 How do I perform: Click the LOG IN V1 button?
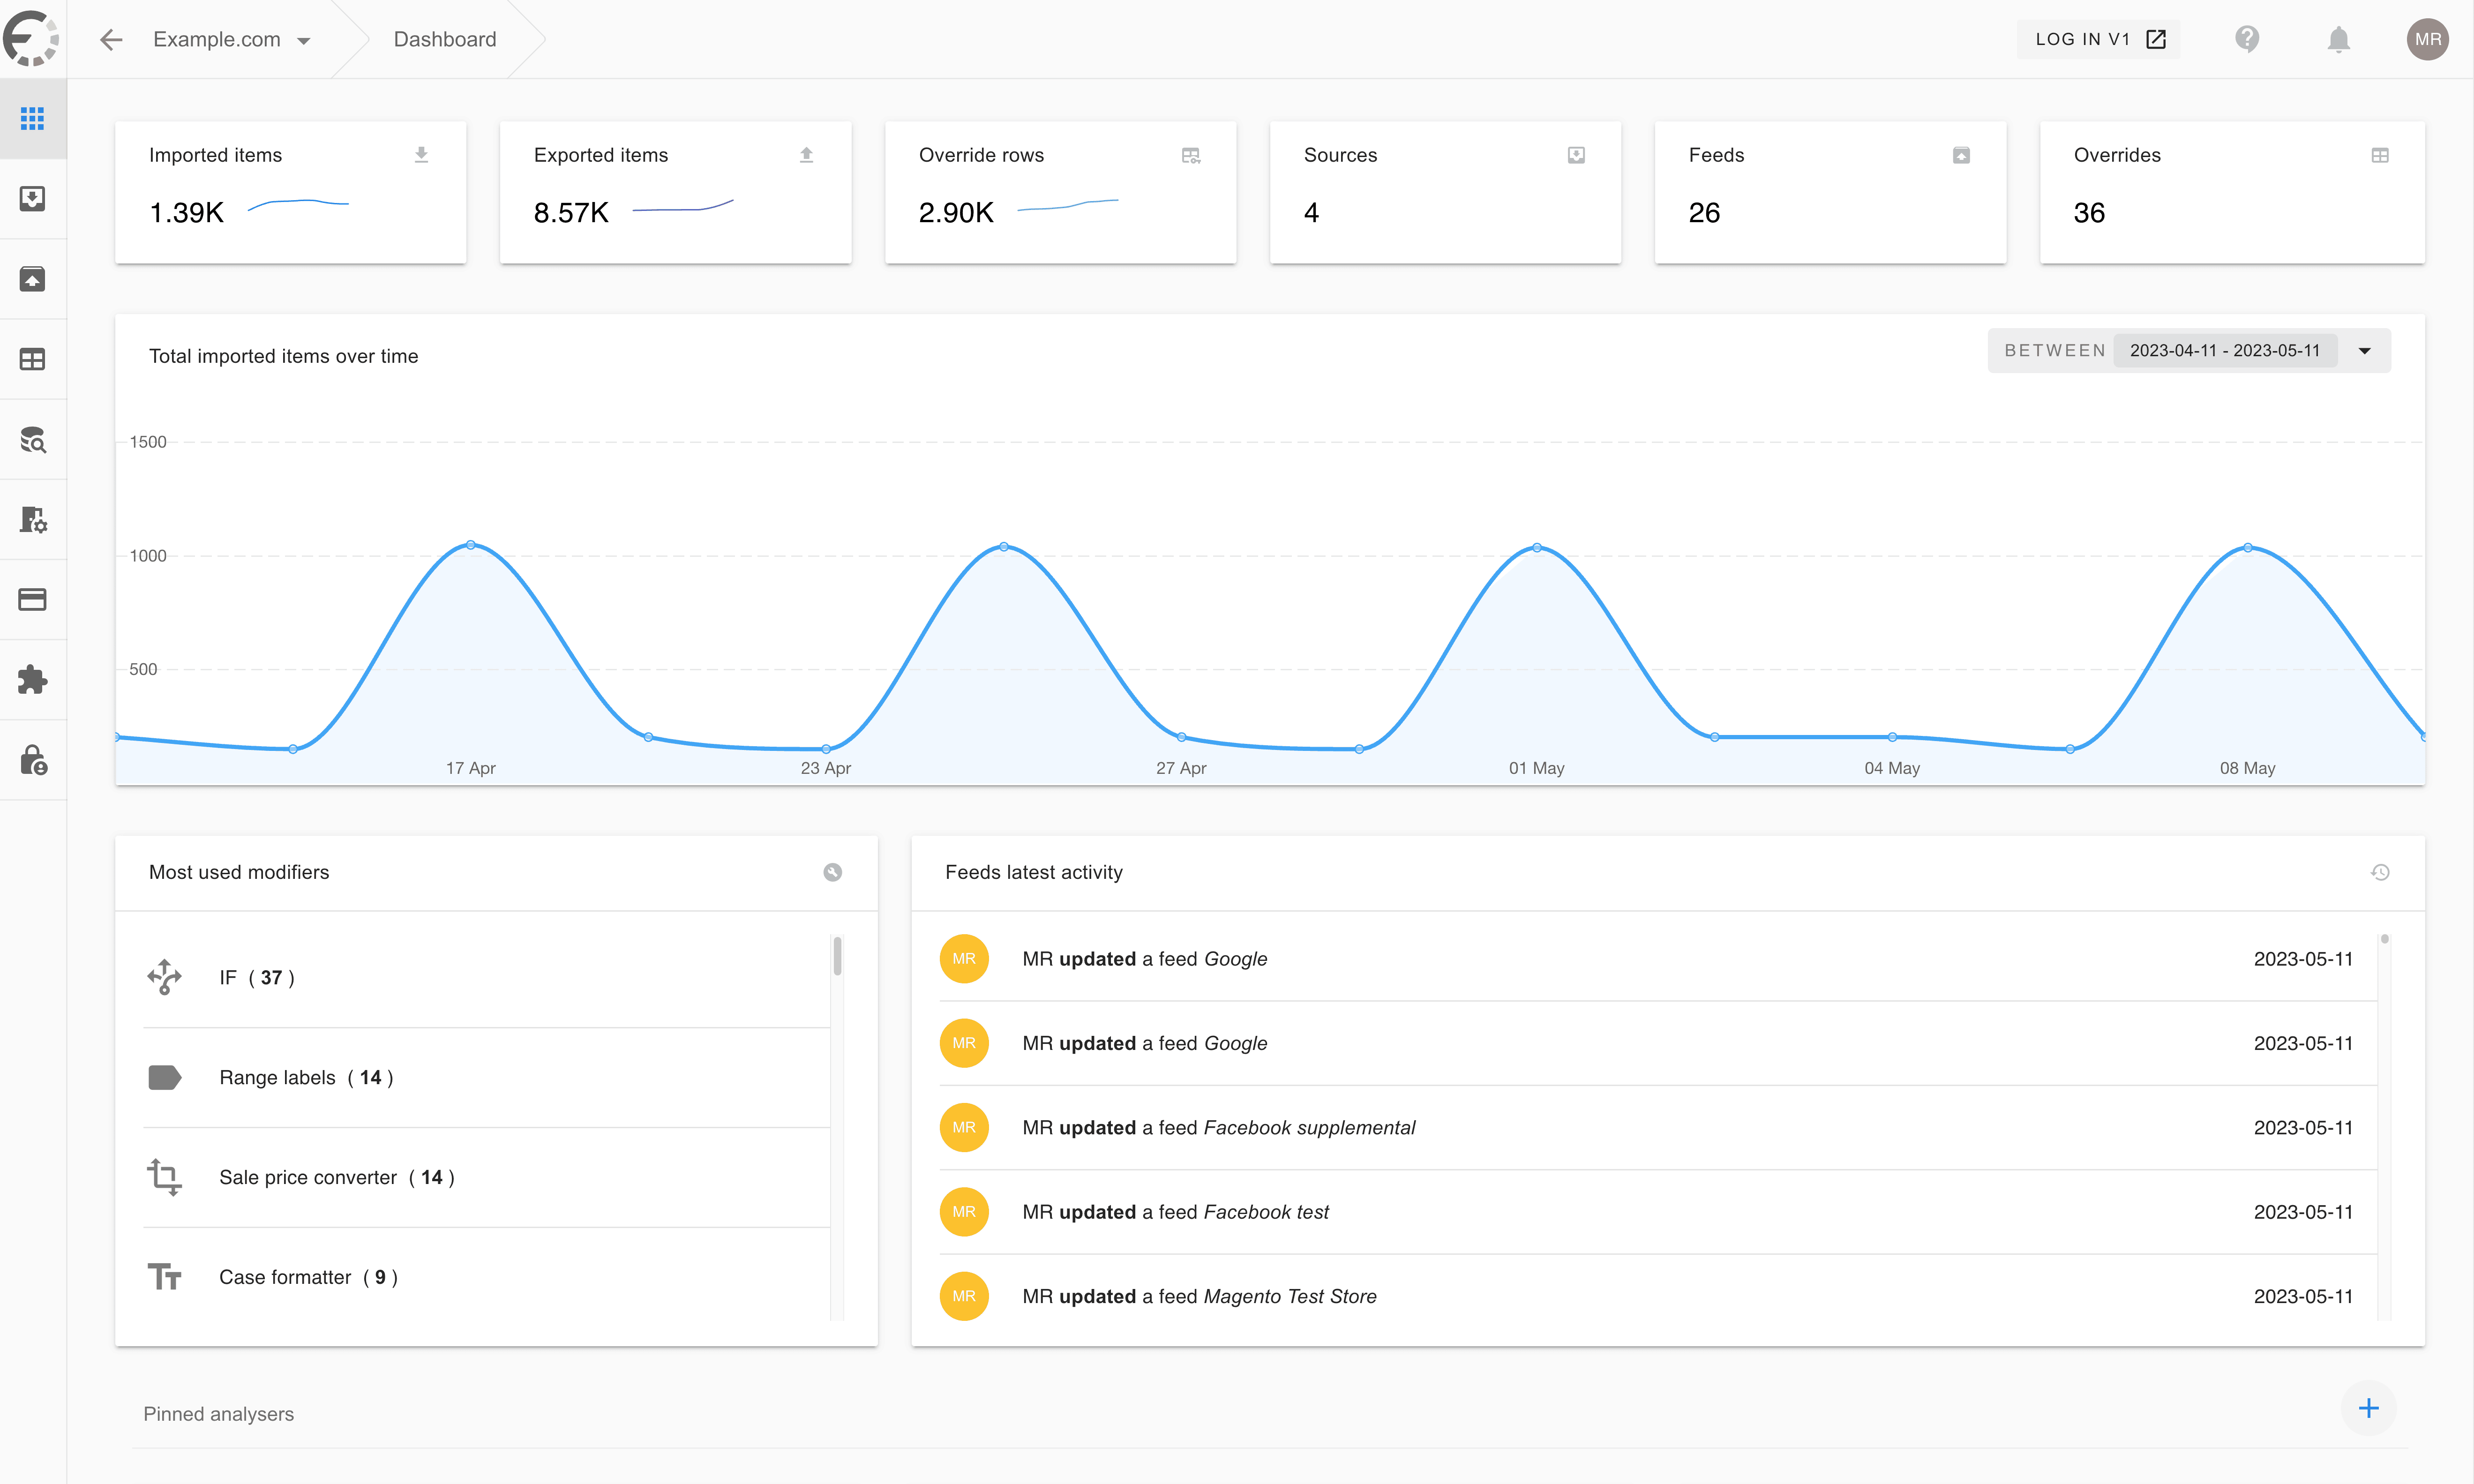pyautogui.click(x=2099, y=39)
